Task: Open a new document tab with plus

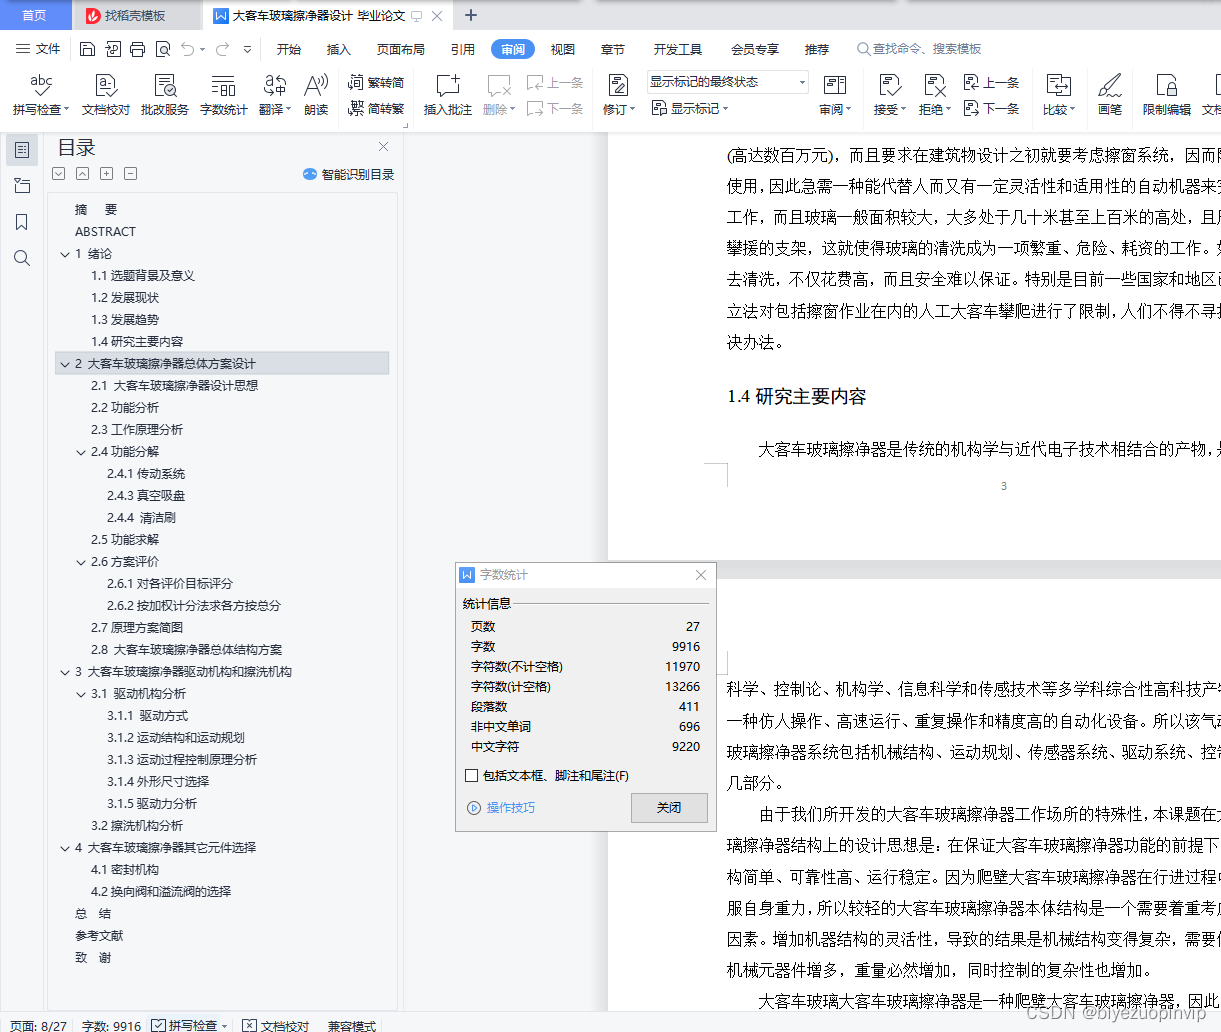Action: 471,15
